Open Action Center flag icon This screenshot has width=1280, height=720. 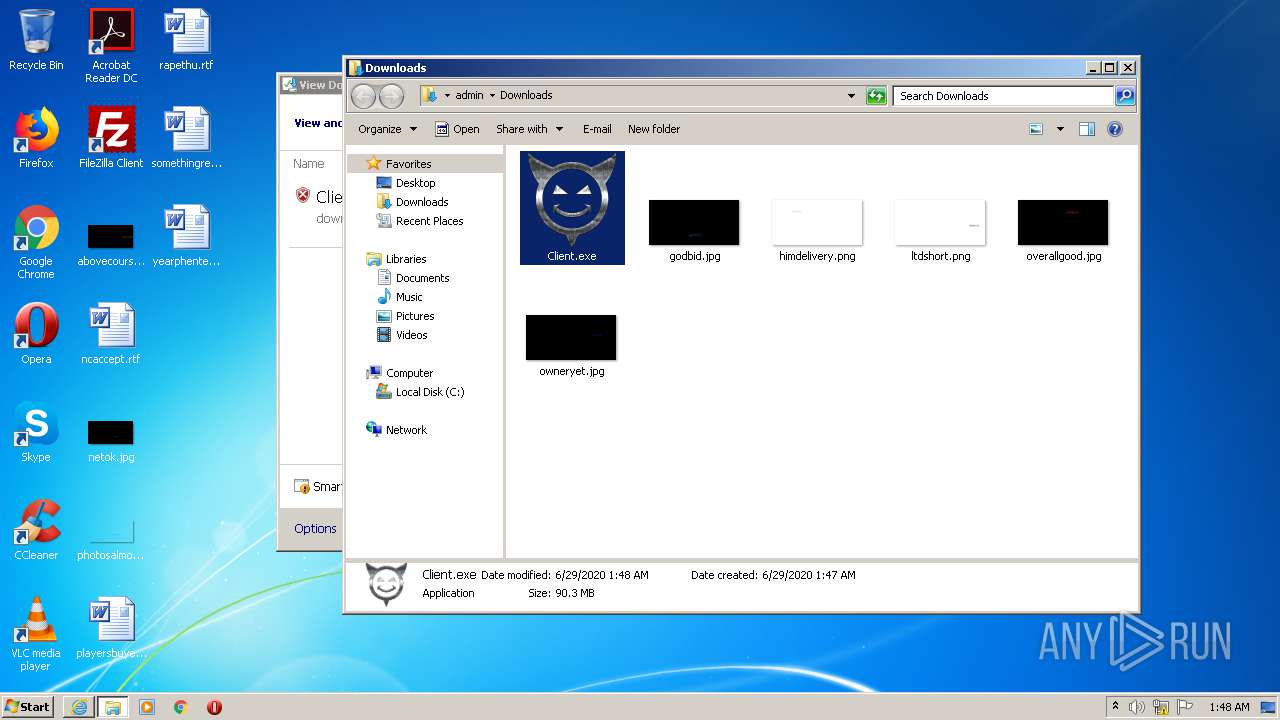1185,707
